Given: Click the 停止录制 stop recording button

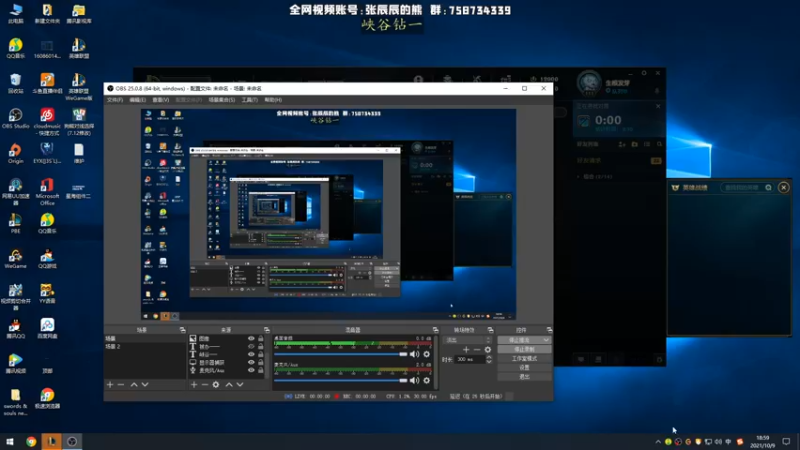Looking at the screenshot, I should point(524,349).
